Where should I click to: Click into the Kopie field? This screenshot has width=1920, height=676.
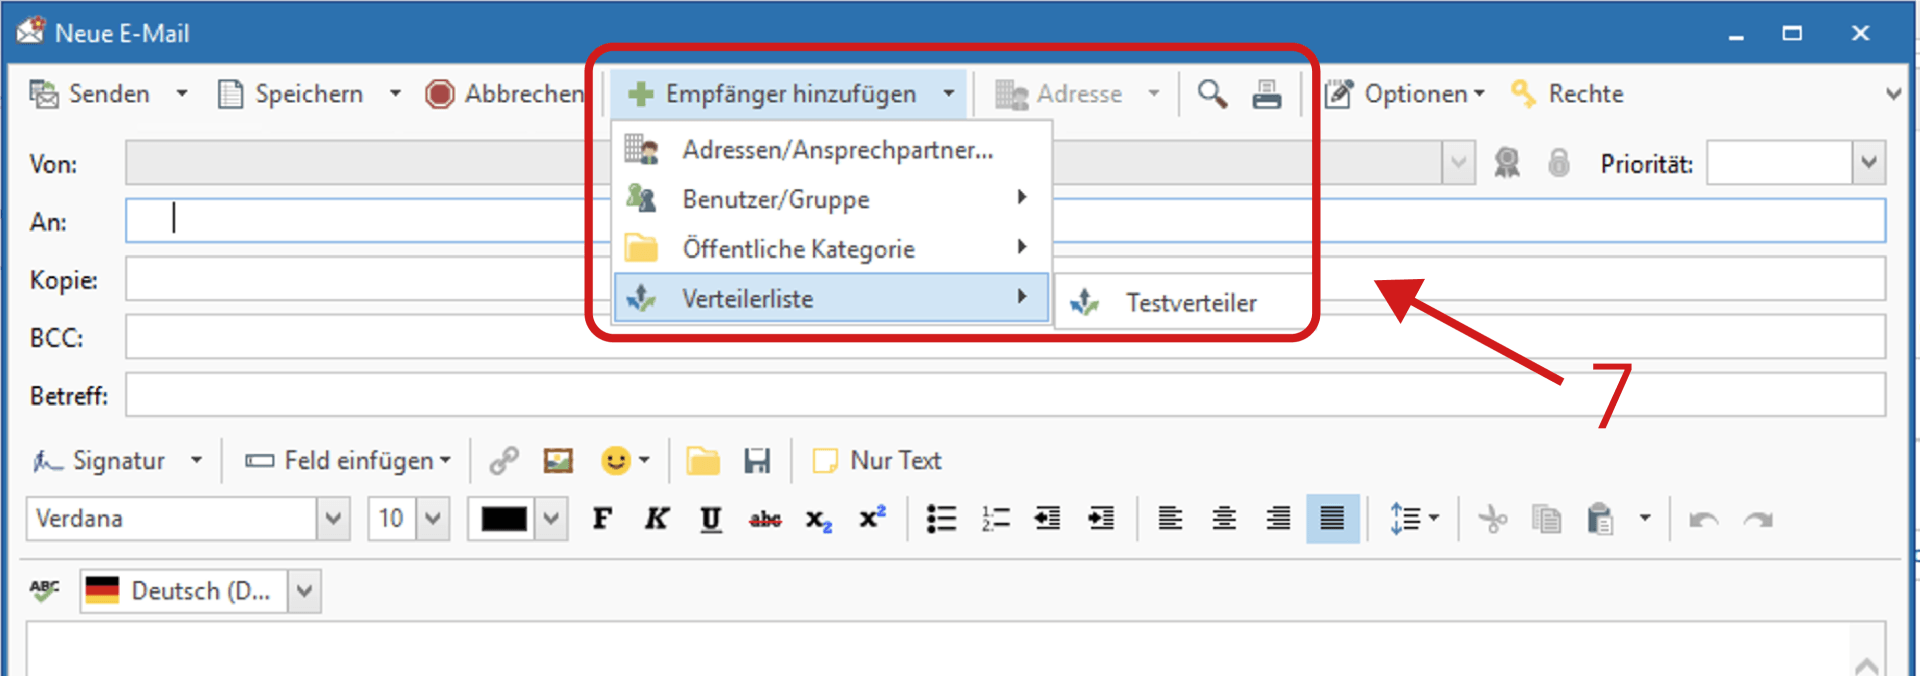click(1005, 279)
